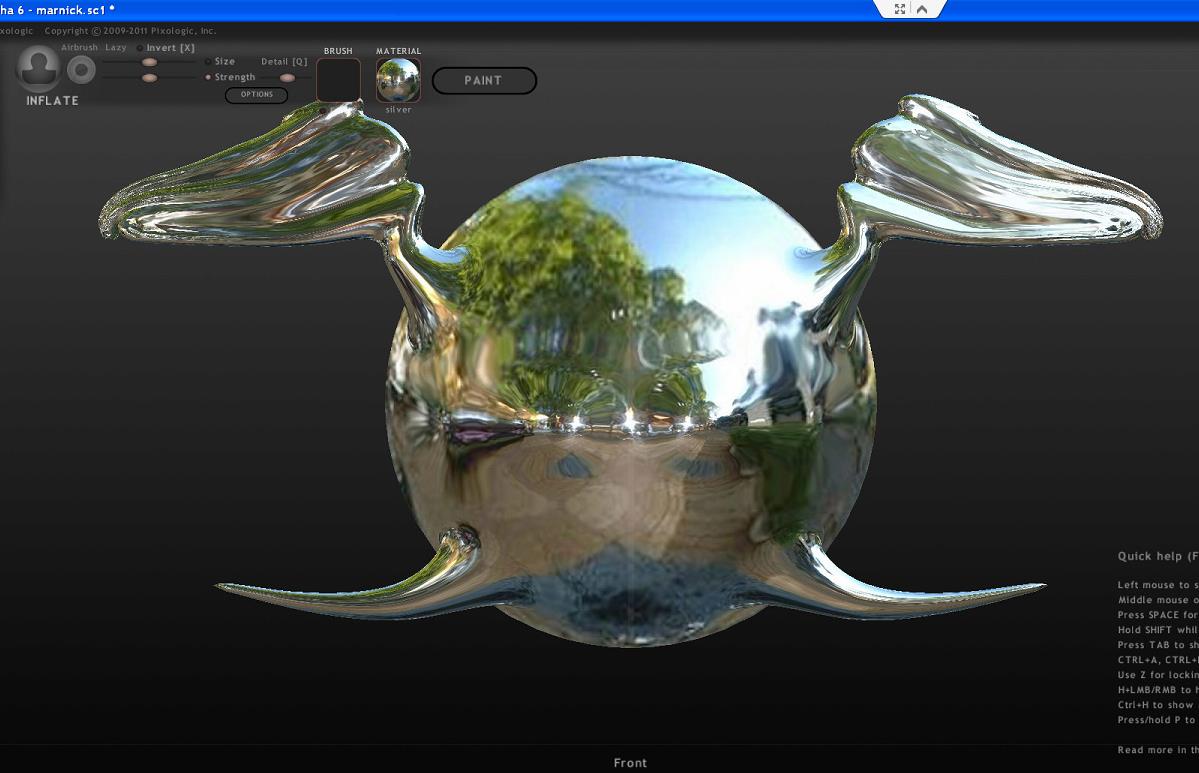
Task: Enable Invert [X] radio dot
Action: coord(140,48)
